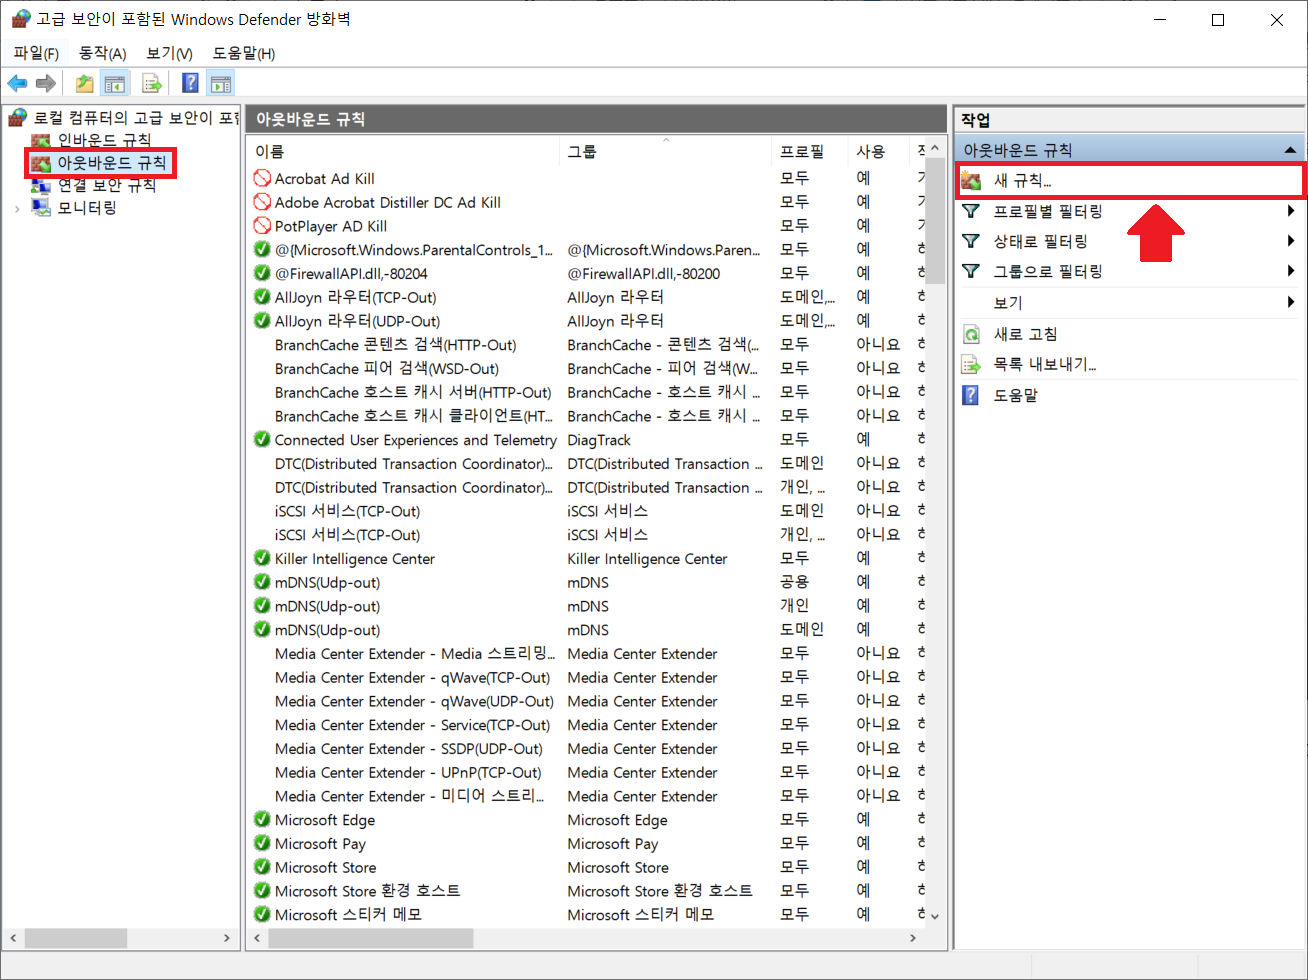Click the 새로 고침 refresh icon

pos(971,334)
